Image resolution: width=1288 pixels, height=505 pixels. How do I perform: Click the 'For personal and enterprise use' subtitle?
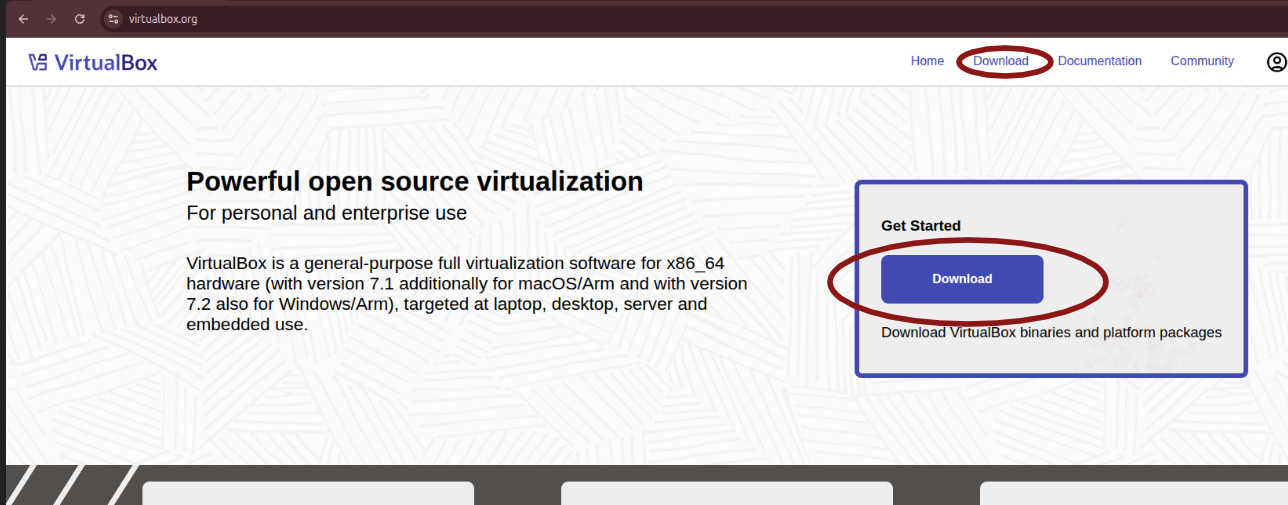(326, 213)
